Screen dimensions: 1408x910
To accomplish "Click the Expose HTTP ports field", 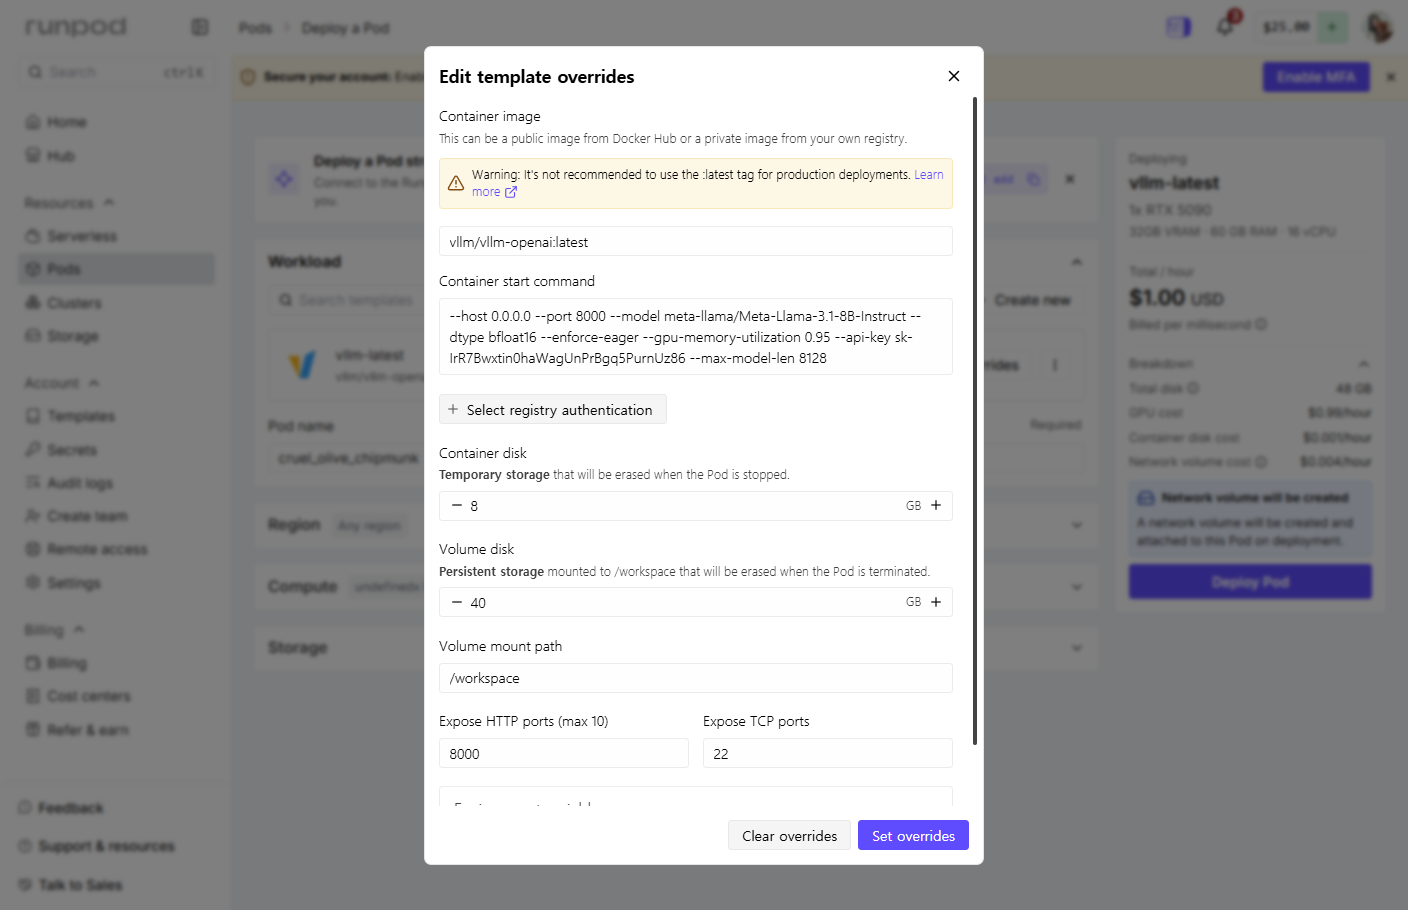I will point(564,754).
